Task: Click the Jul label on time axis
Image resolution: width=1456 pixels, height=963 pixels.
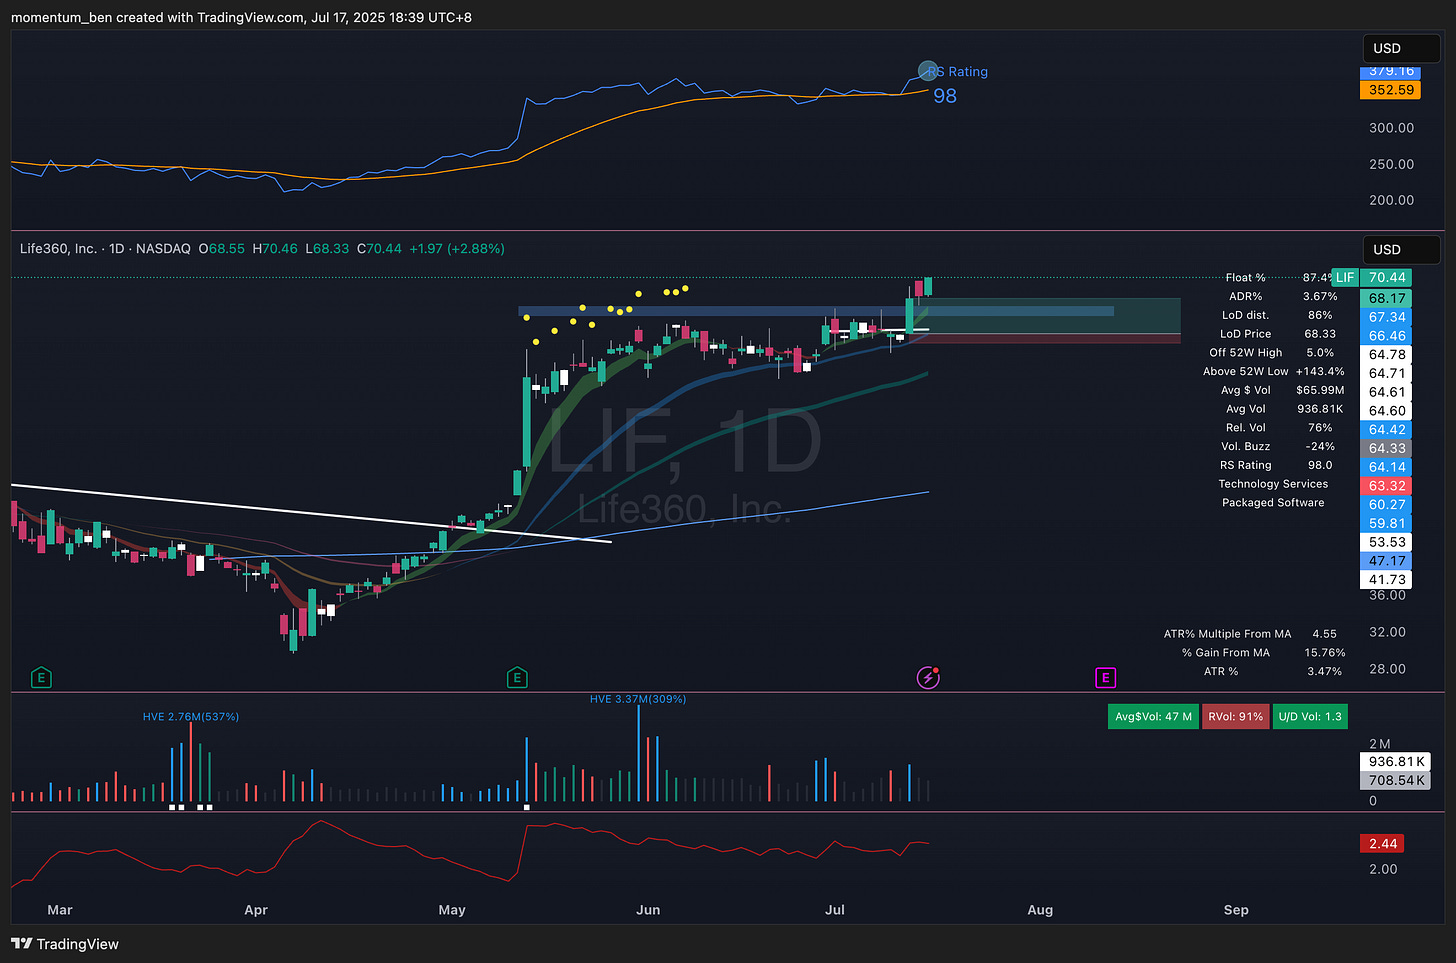Action: pyautogui.click(x=834, y=910)
